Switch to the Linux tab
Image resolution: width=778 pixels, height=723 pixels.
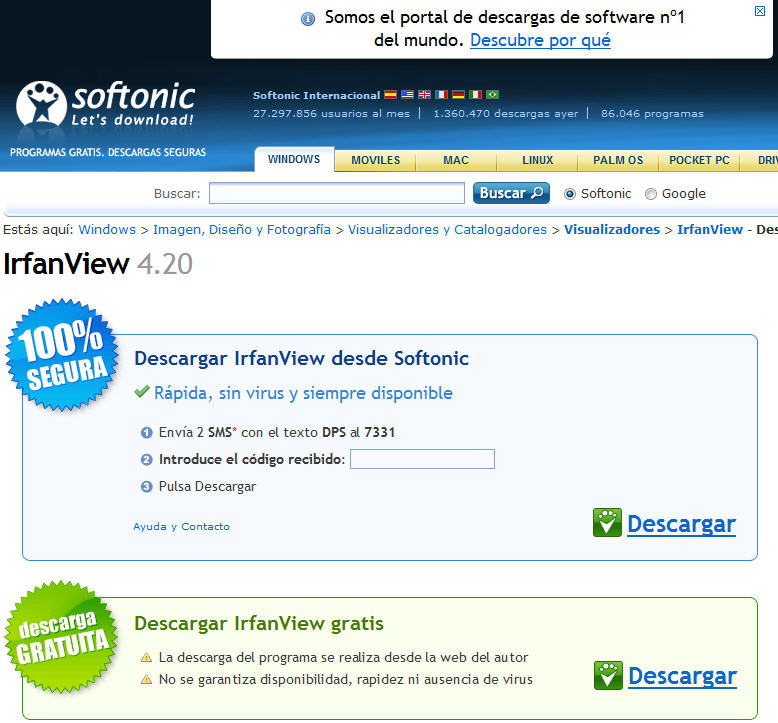coord(537,160)
